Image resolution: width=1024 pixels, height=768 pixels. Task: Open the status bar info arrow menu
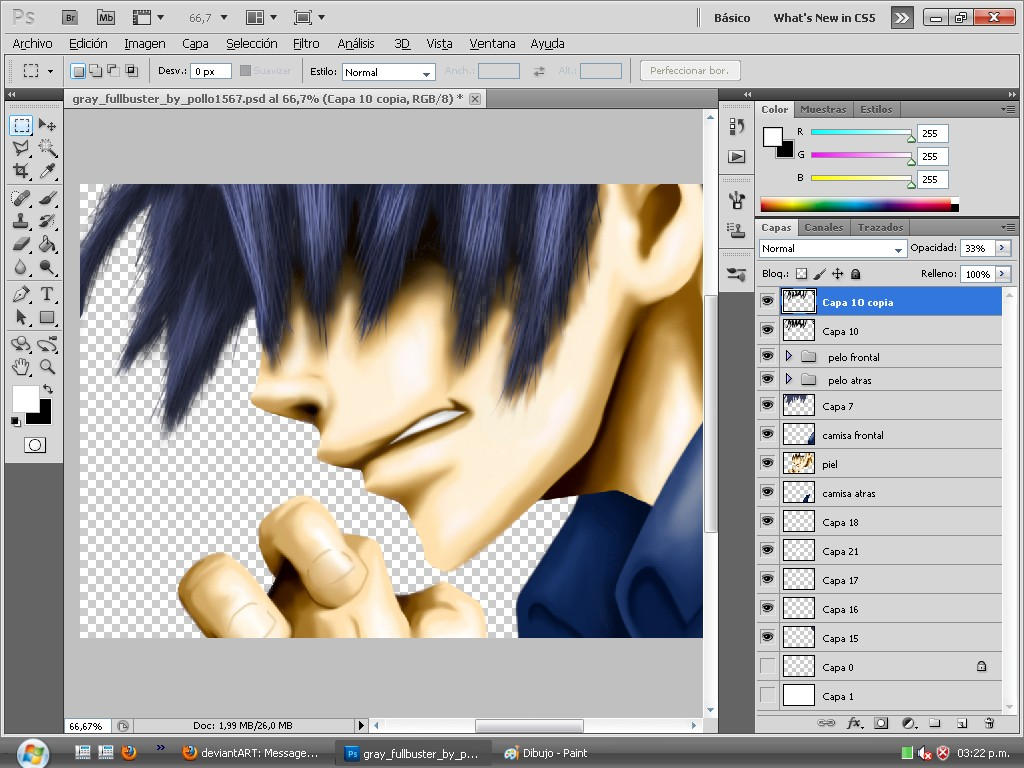[x=360, y=726]
